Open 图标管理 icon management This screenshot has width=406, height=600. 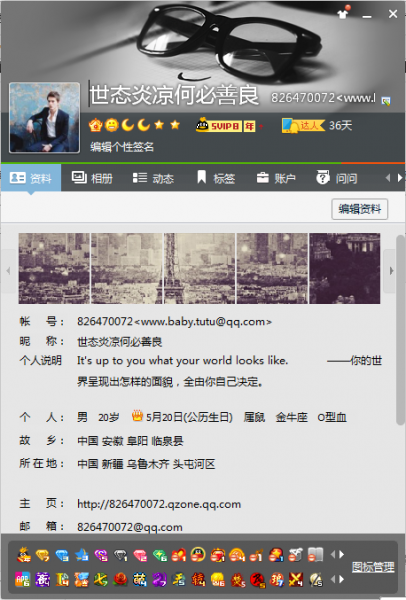pos(373,567)
